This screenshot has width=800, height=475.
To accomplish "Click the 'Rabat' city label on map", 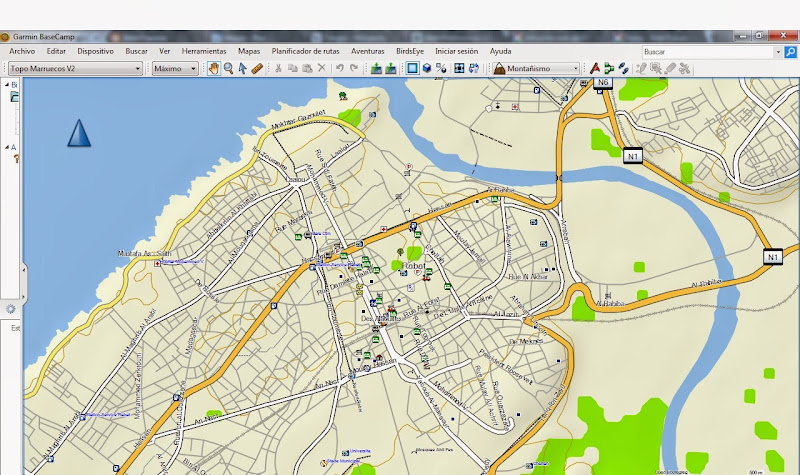I will click(x=413, y=266).
